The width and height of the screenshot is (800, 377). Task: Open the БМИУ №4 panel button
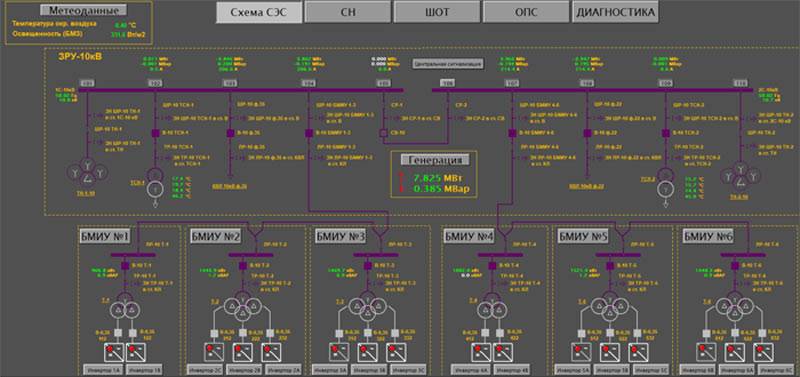[x=469, y=236]
